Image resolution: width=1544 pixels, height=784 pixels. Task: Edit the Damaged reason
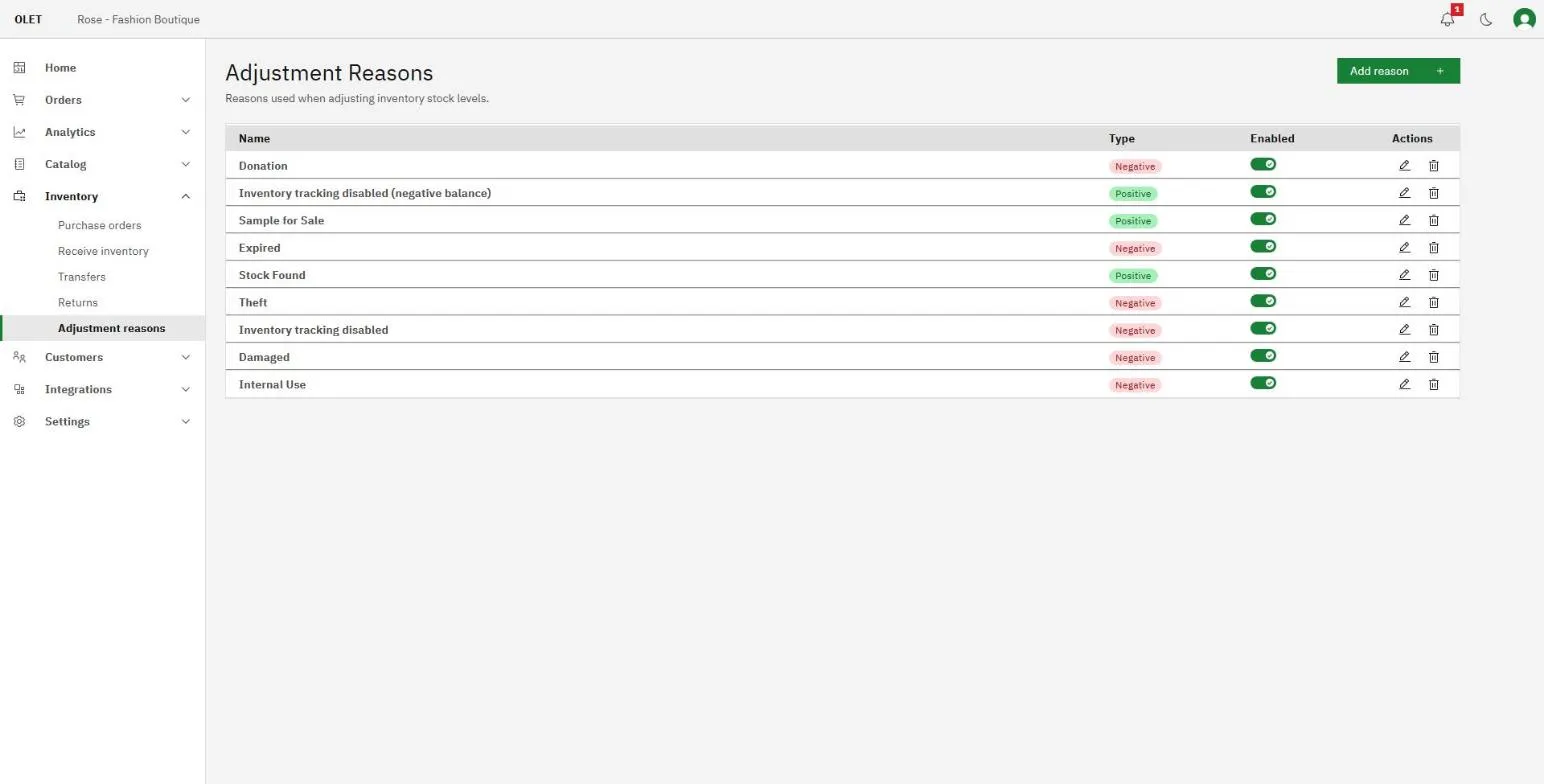1404,357
